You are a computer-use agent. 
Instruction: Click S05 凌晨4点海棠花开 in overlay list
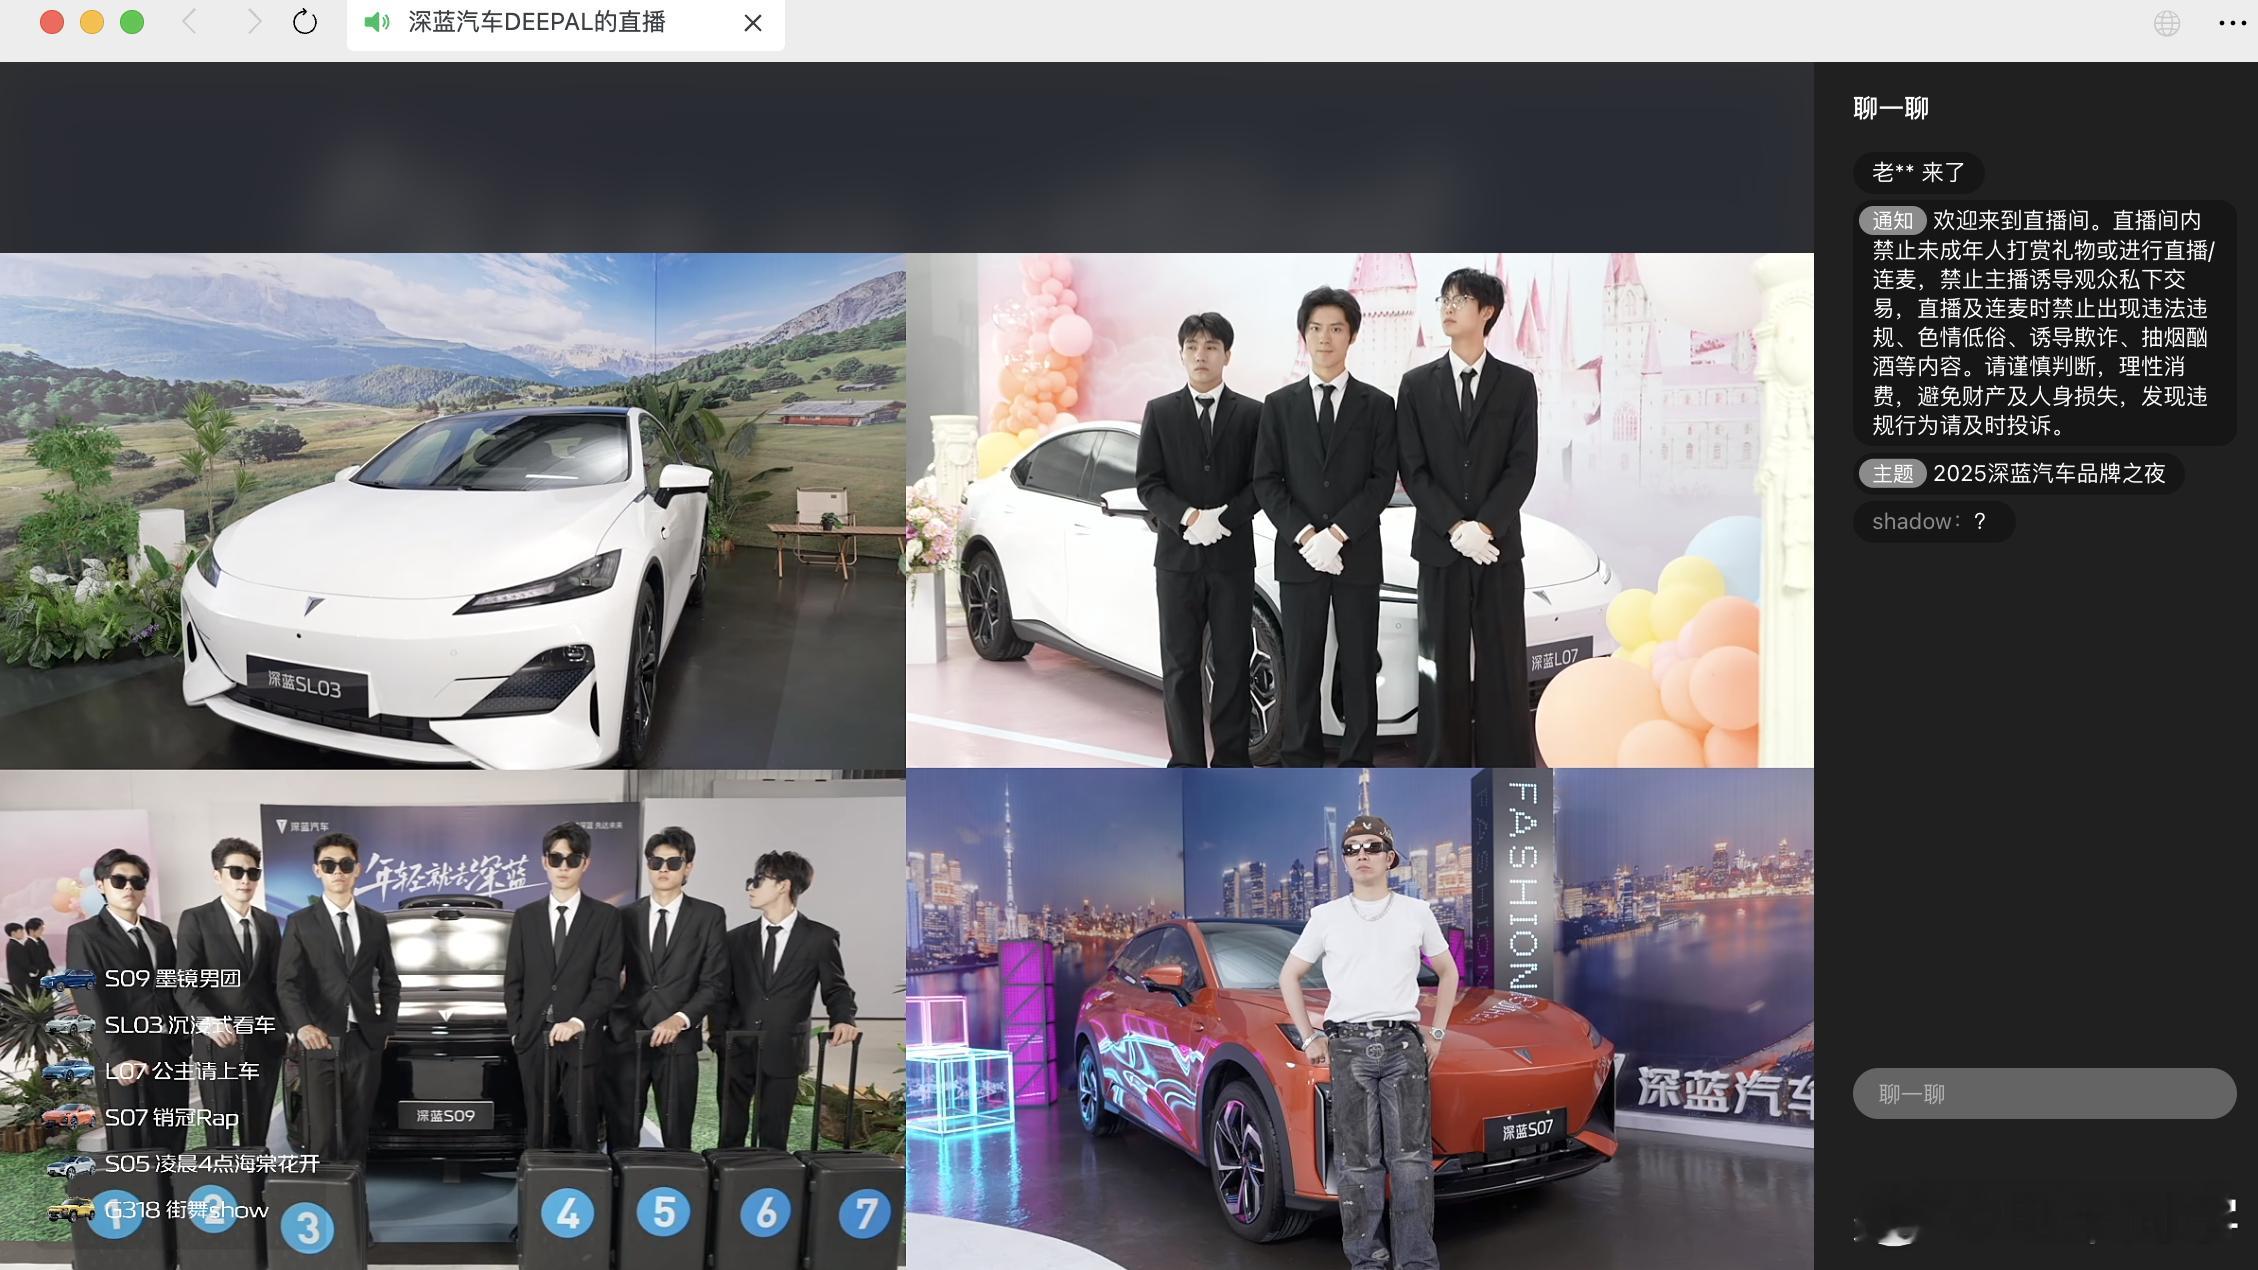[x=212, y=1163]
